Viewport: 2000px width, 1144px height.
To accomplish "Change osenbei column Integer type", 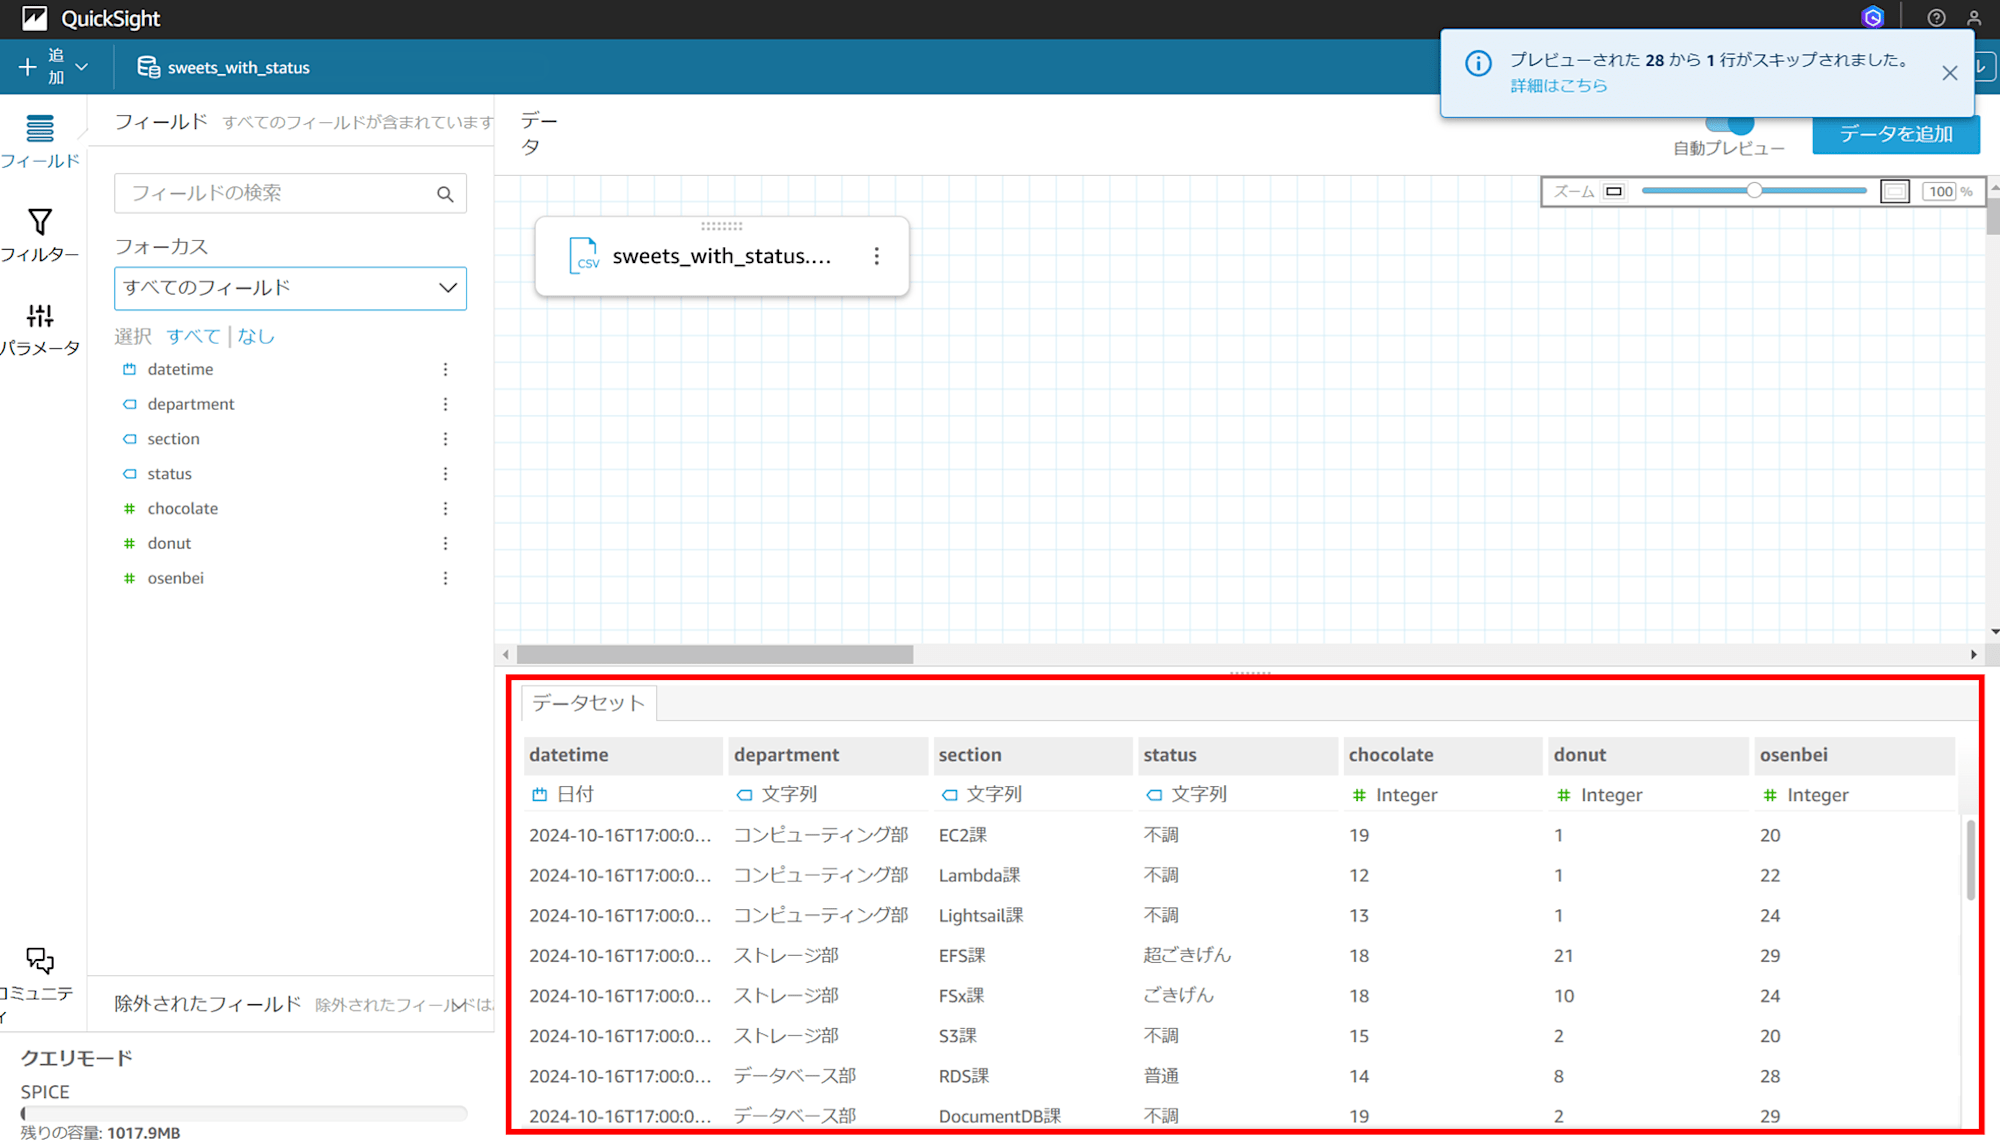I will pos(1805,795).
